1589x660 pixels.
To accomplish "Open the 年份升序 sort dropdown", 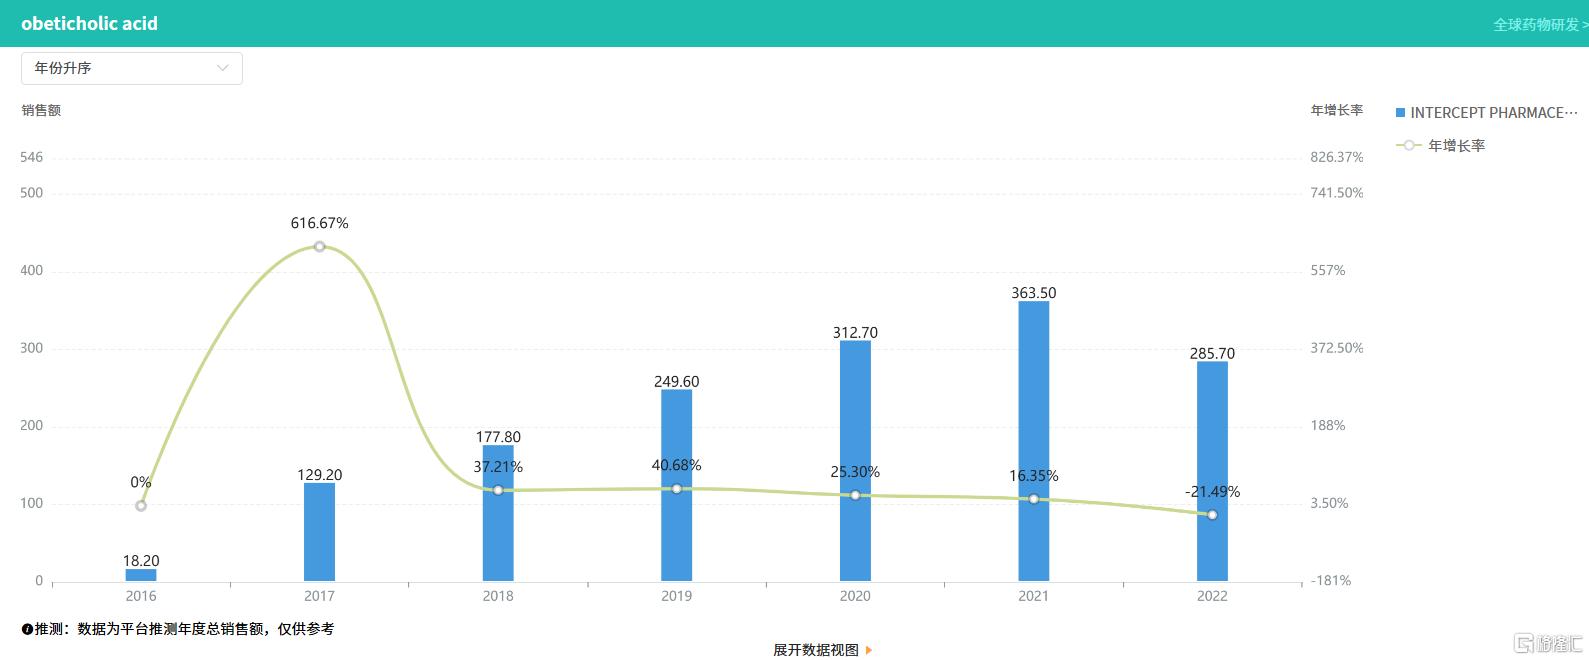I will pyautogui.click(x=131, y=68).
